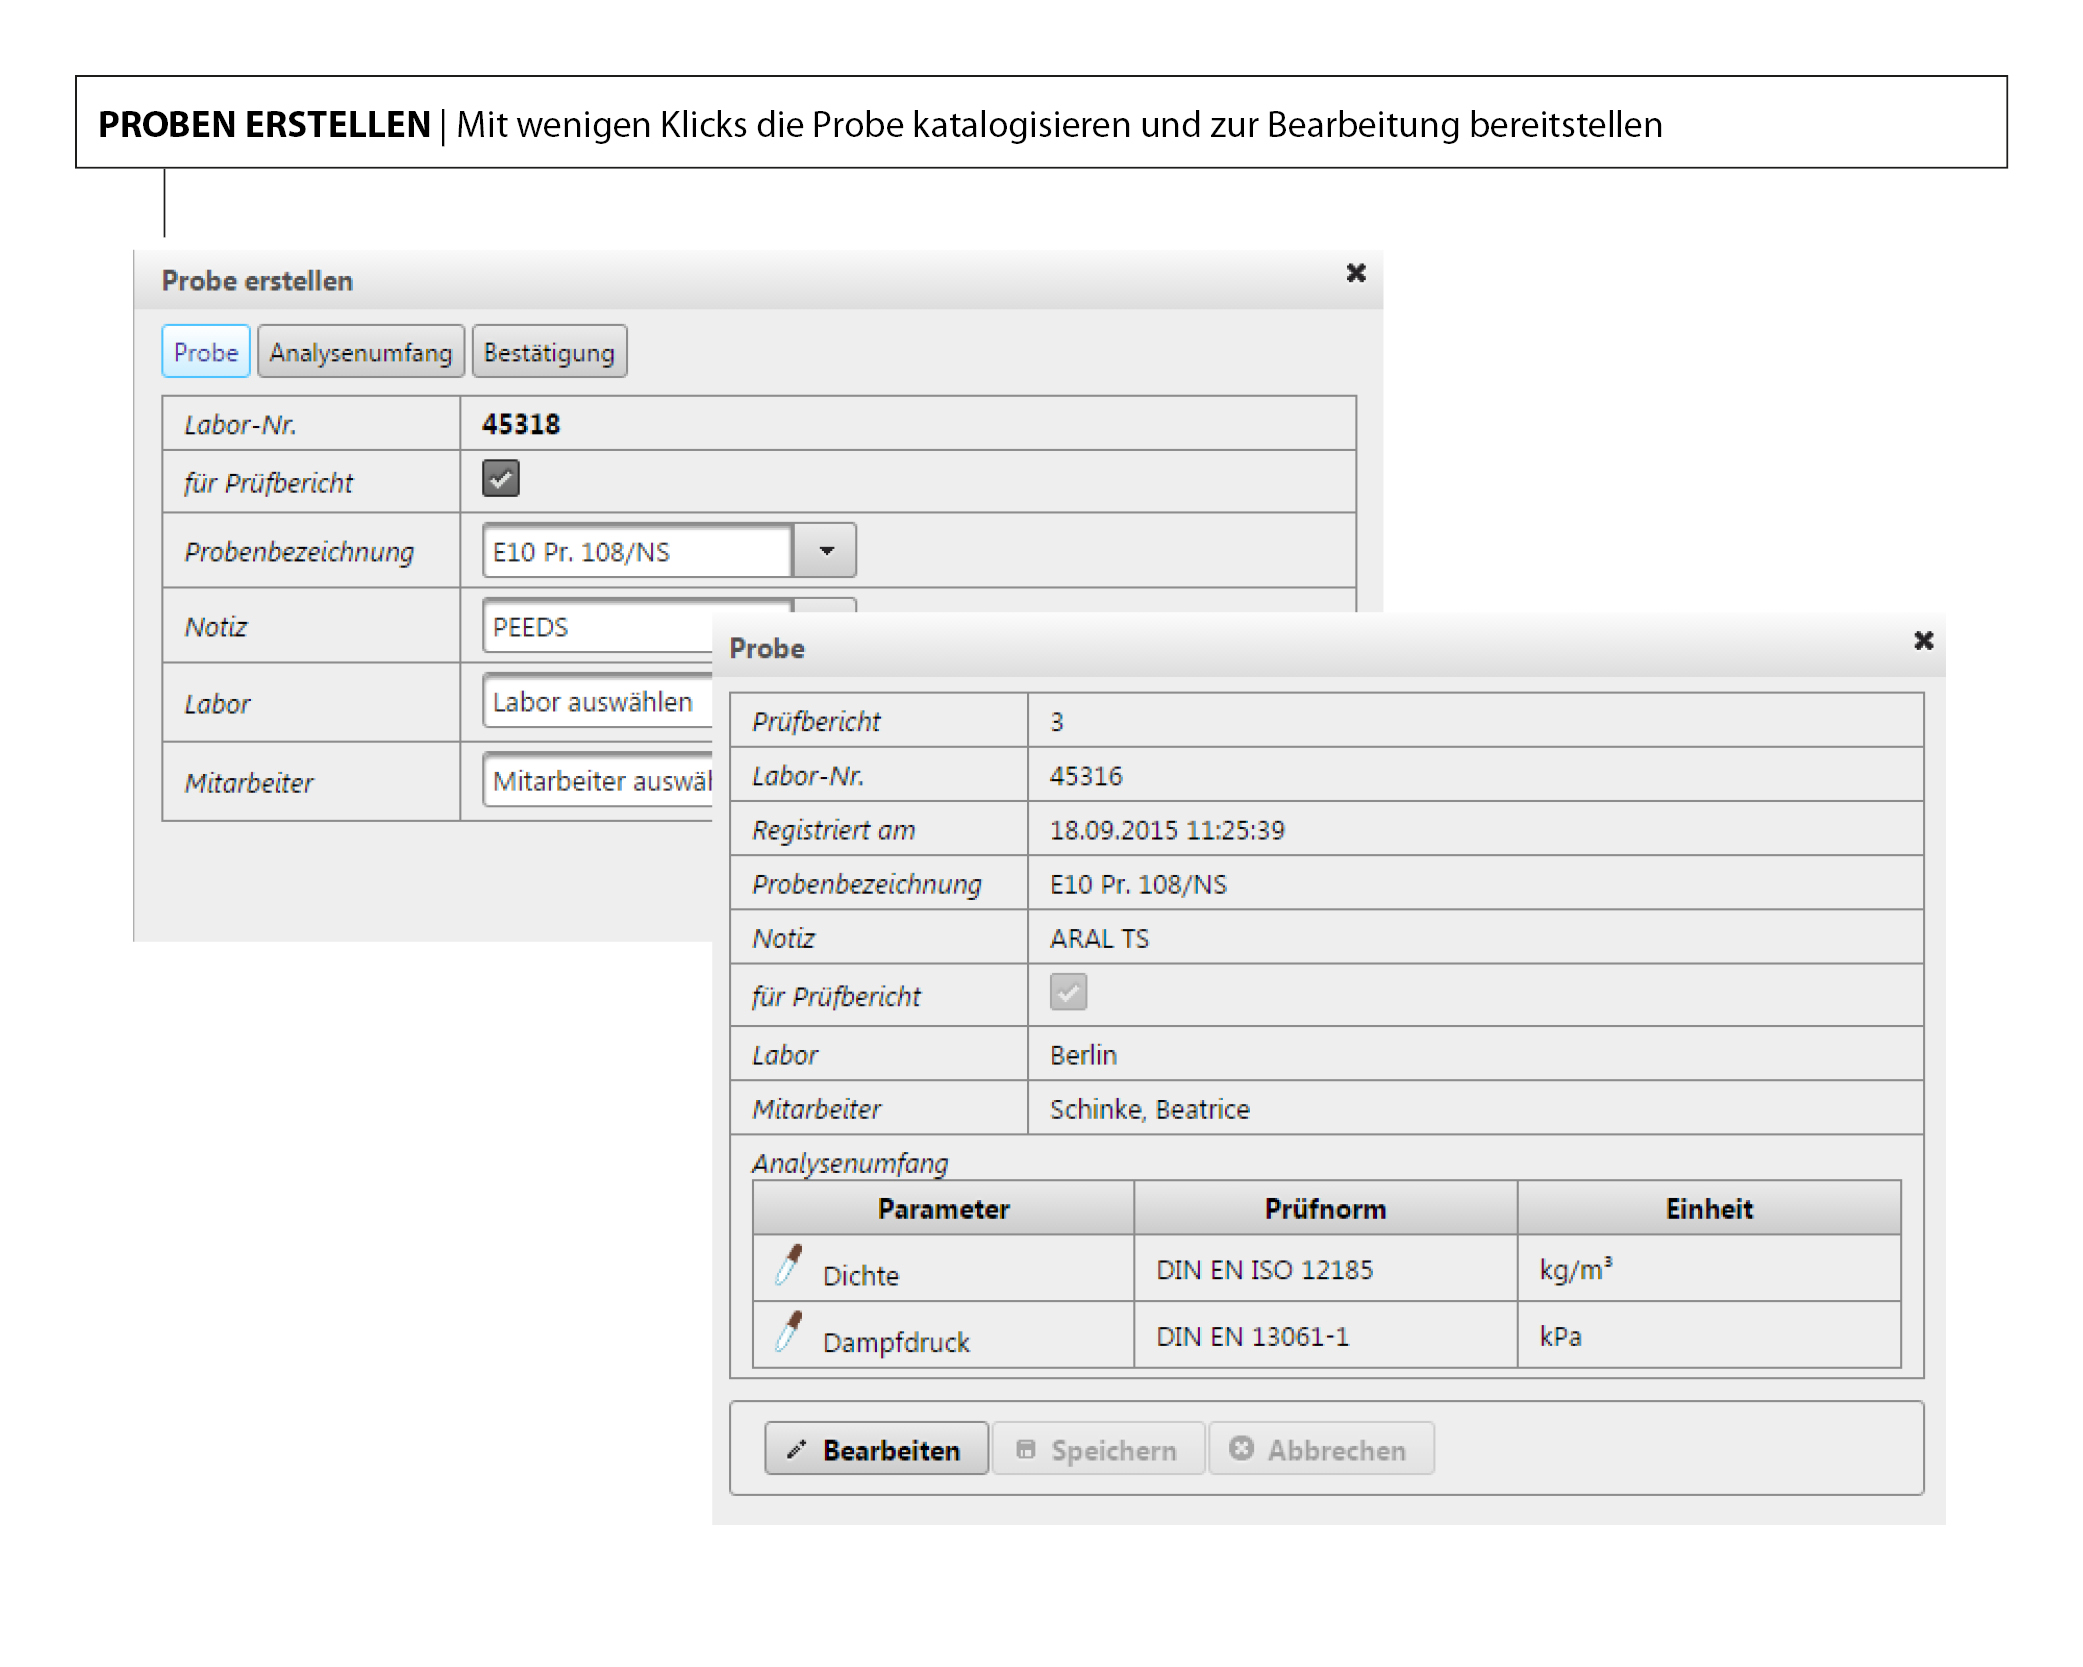
Task: Click the cancel circle icon on Abbrechen
Action: click(x=1241, y=1448)
